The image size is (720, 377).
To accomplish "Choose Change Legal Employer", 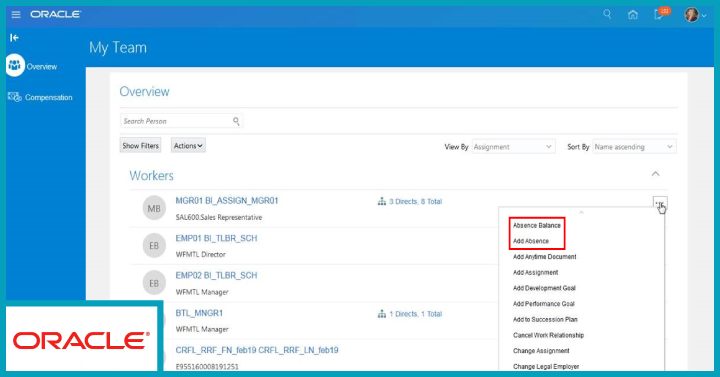I will (x=546, y=366).
